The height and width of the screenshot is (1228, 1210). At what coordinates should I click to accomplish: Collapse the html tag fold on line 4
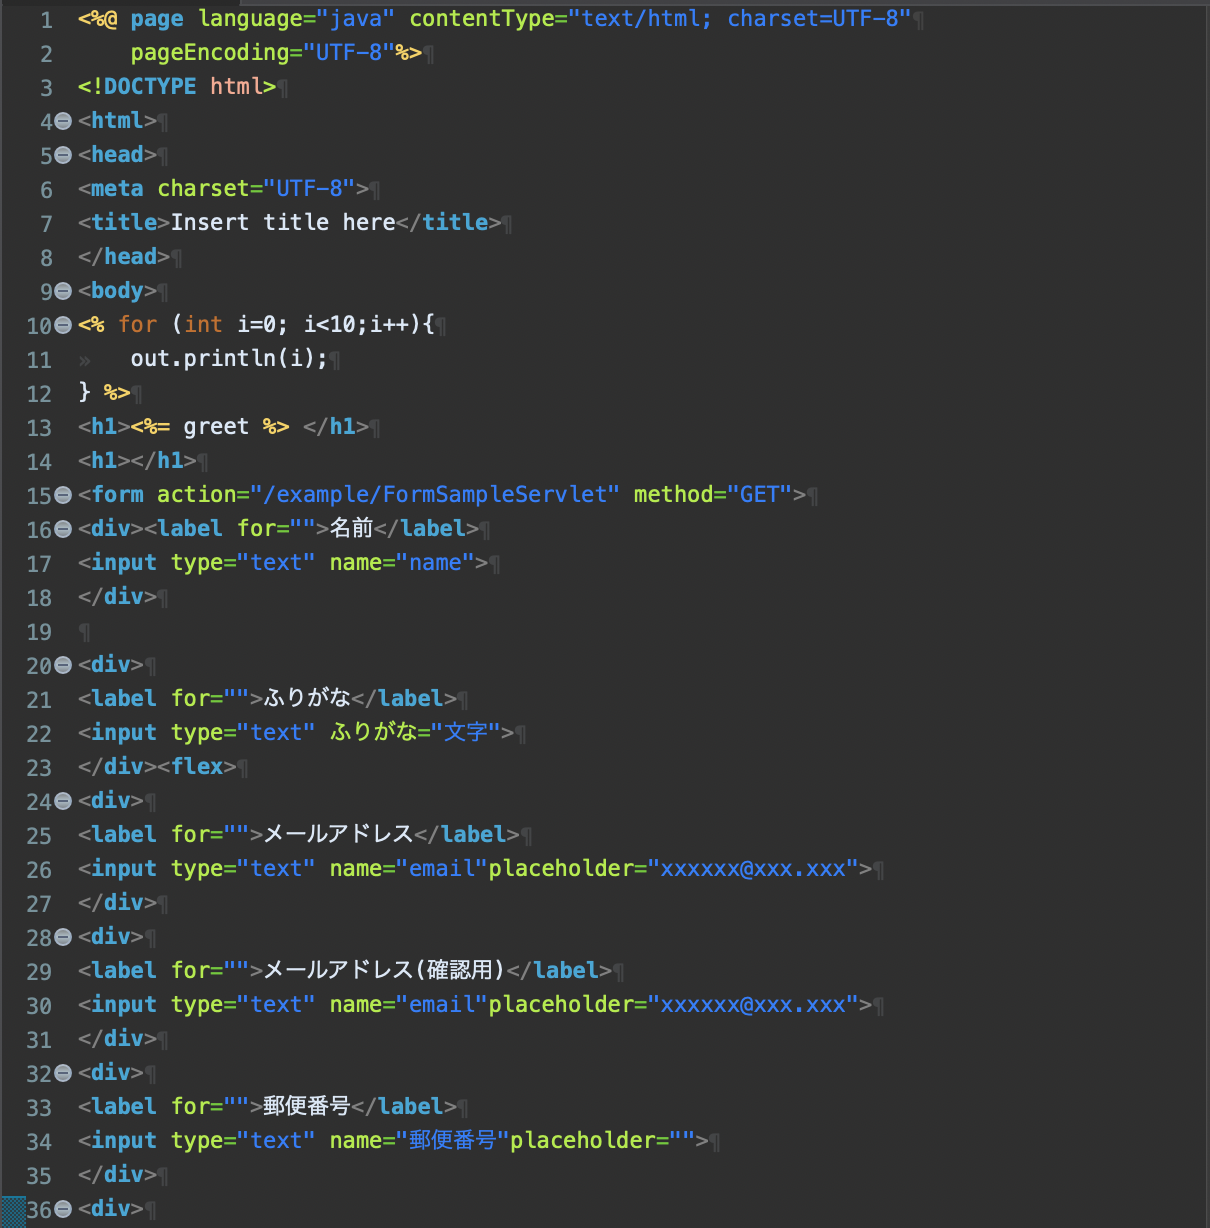click(63, 121)
